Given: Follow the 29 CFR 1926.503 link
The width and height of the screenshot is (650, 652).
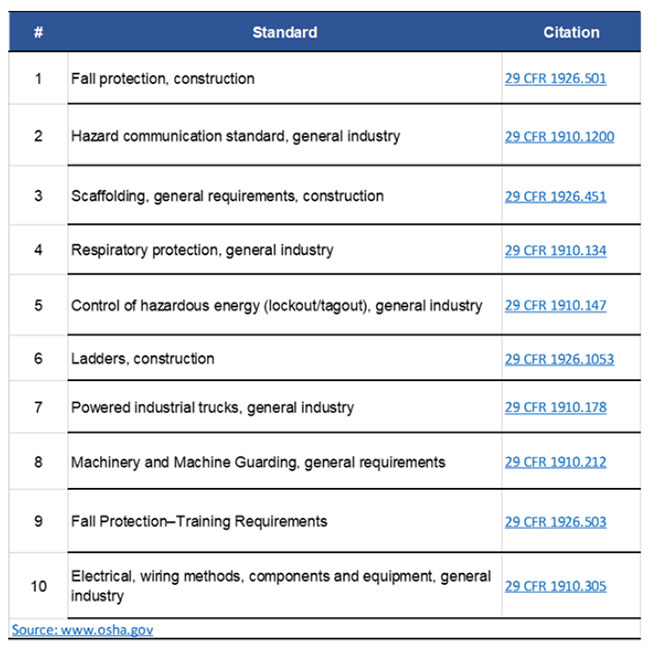Looking at the screenshot, I should pyautogui.click(x=555, y=521).
